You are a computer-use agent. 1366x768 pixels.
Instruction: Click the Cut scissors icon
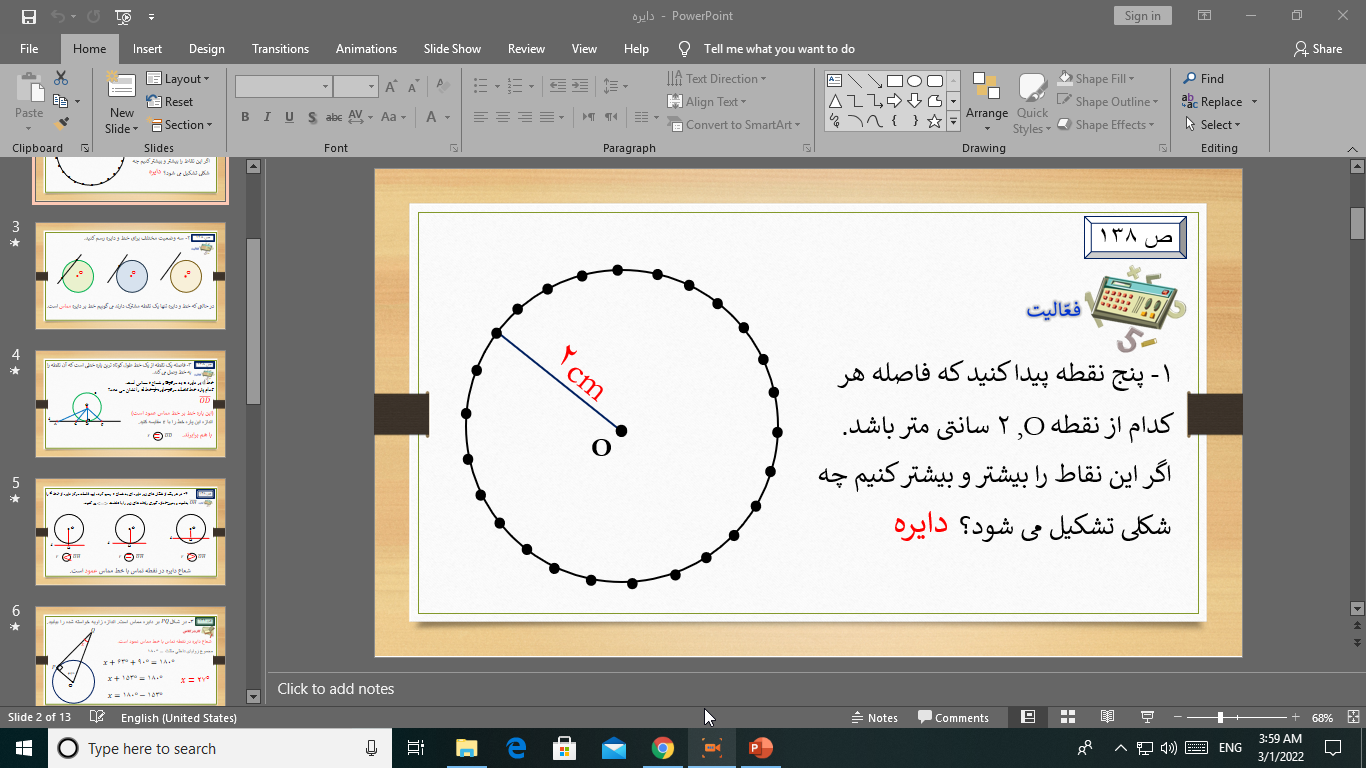tap(61, 79)
